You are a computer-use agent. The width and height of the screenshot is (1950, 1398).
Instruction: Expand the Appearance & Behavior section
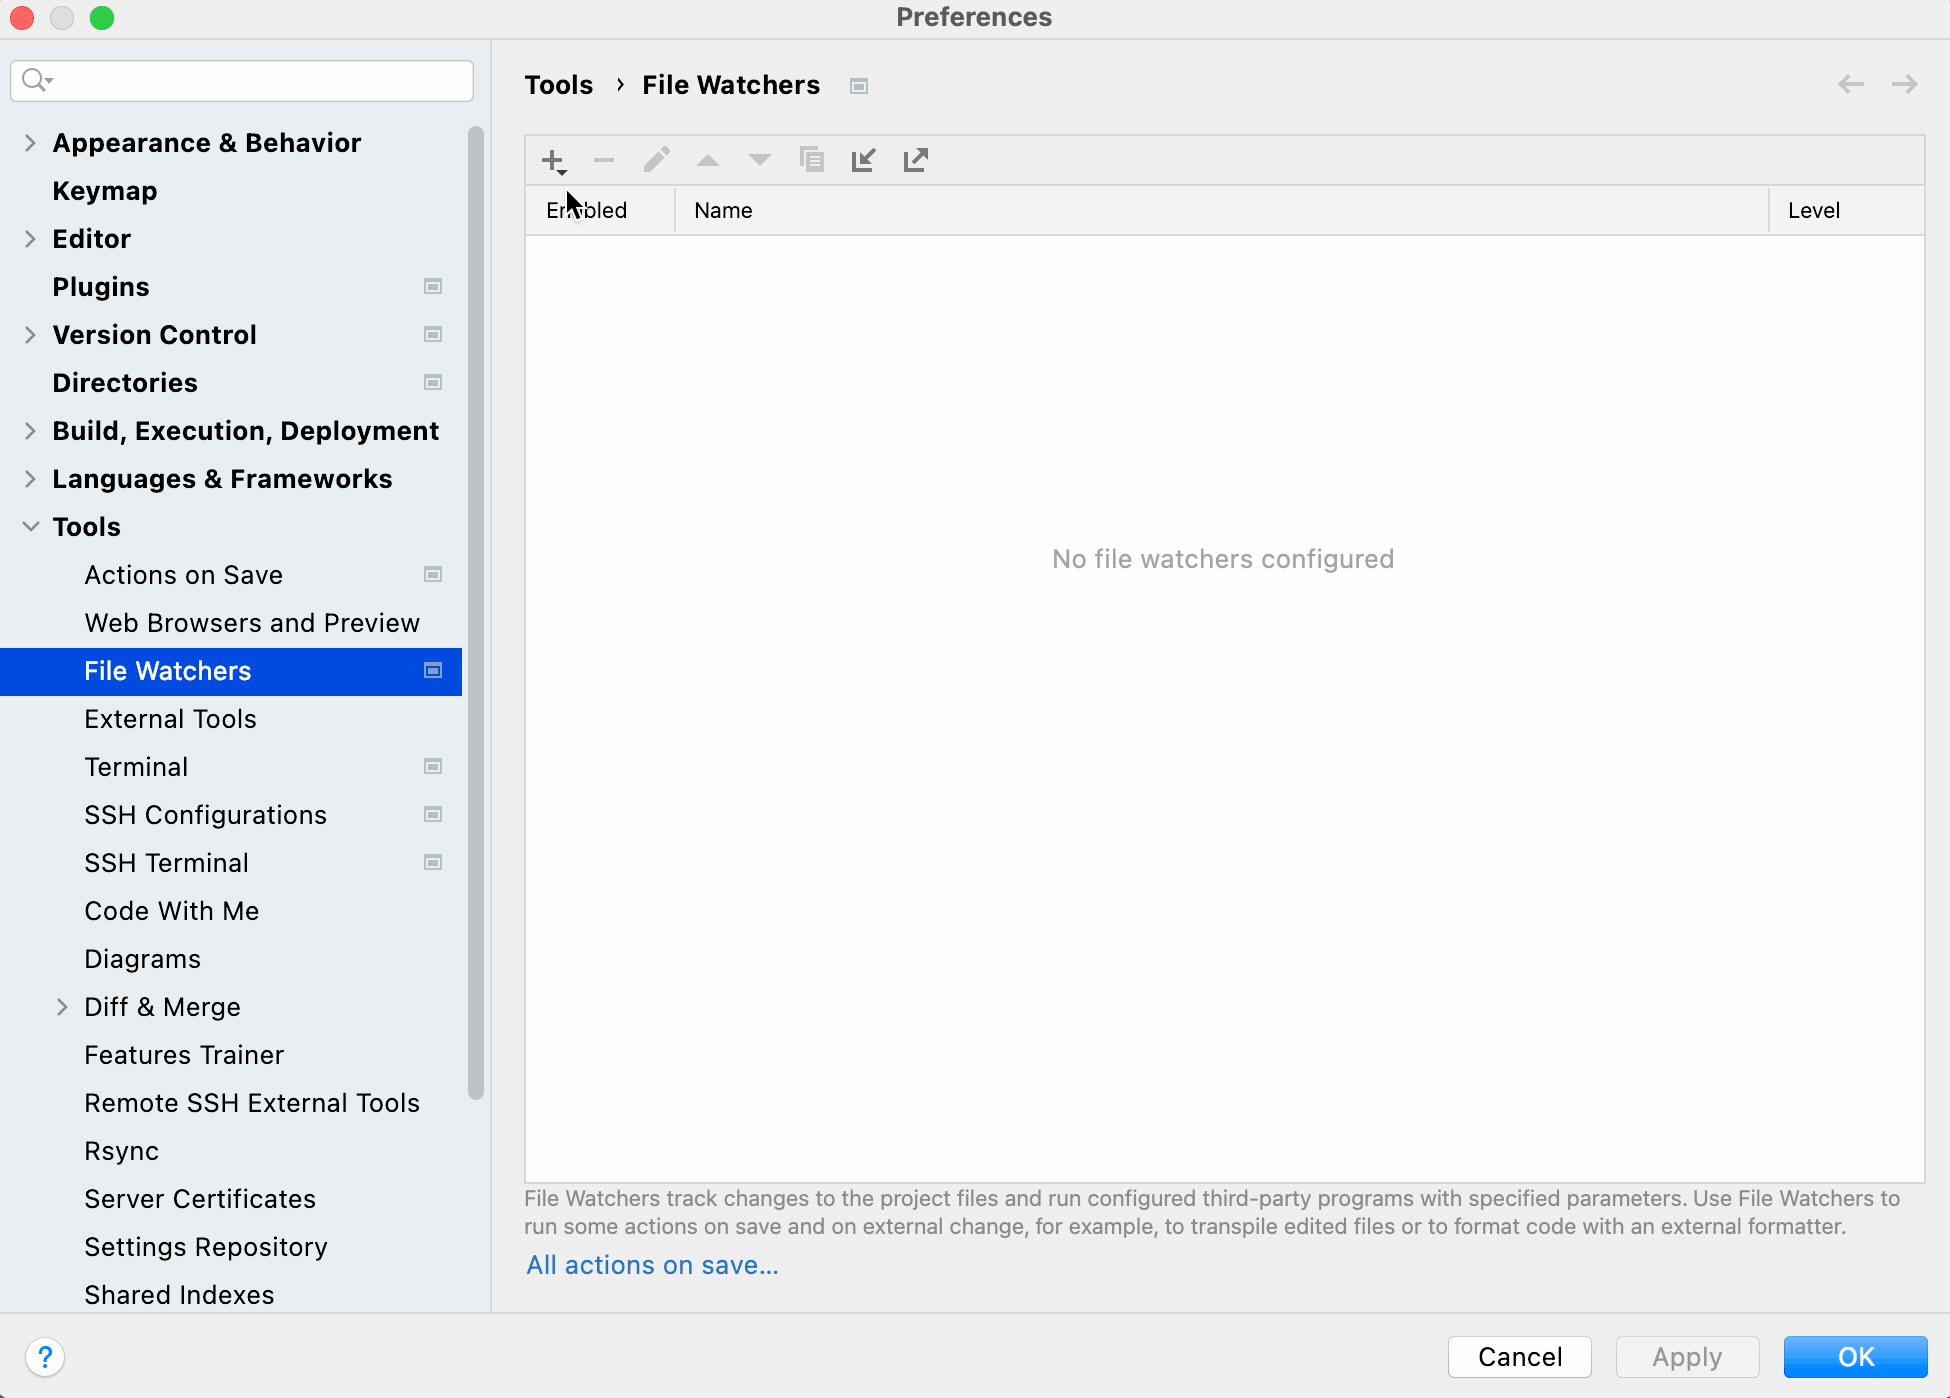(x=30, y=143)
